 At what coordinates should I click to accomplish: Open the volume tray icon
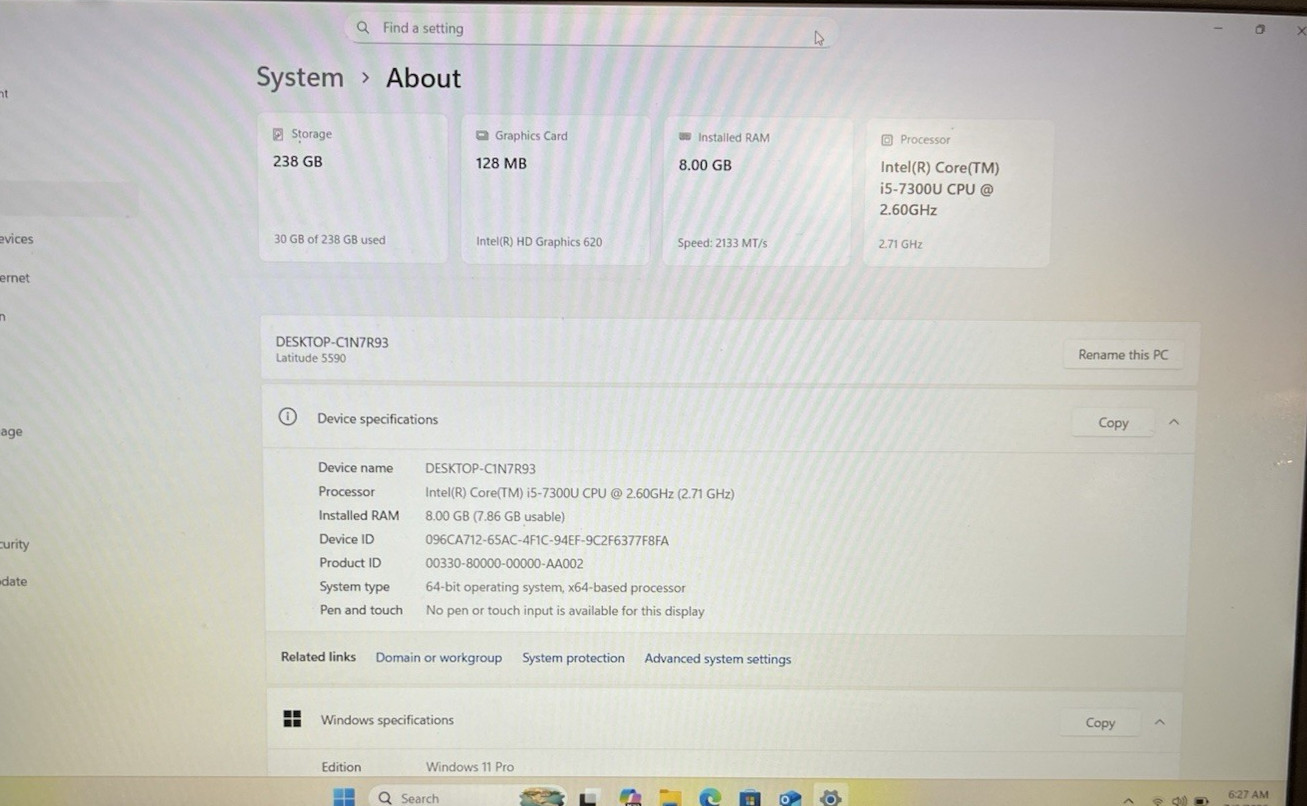1179,801
